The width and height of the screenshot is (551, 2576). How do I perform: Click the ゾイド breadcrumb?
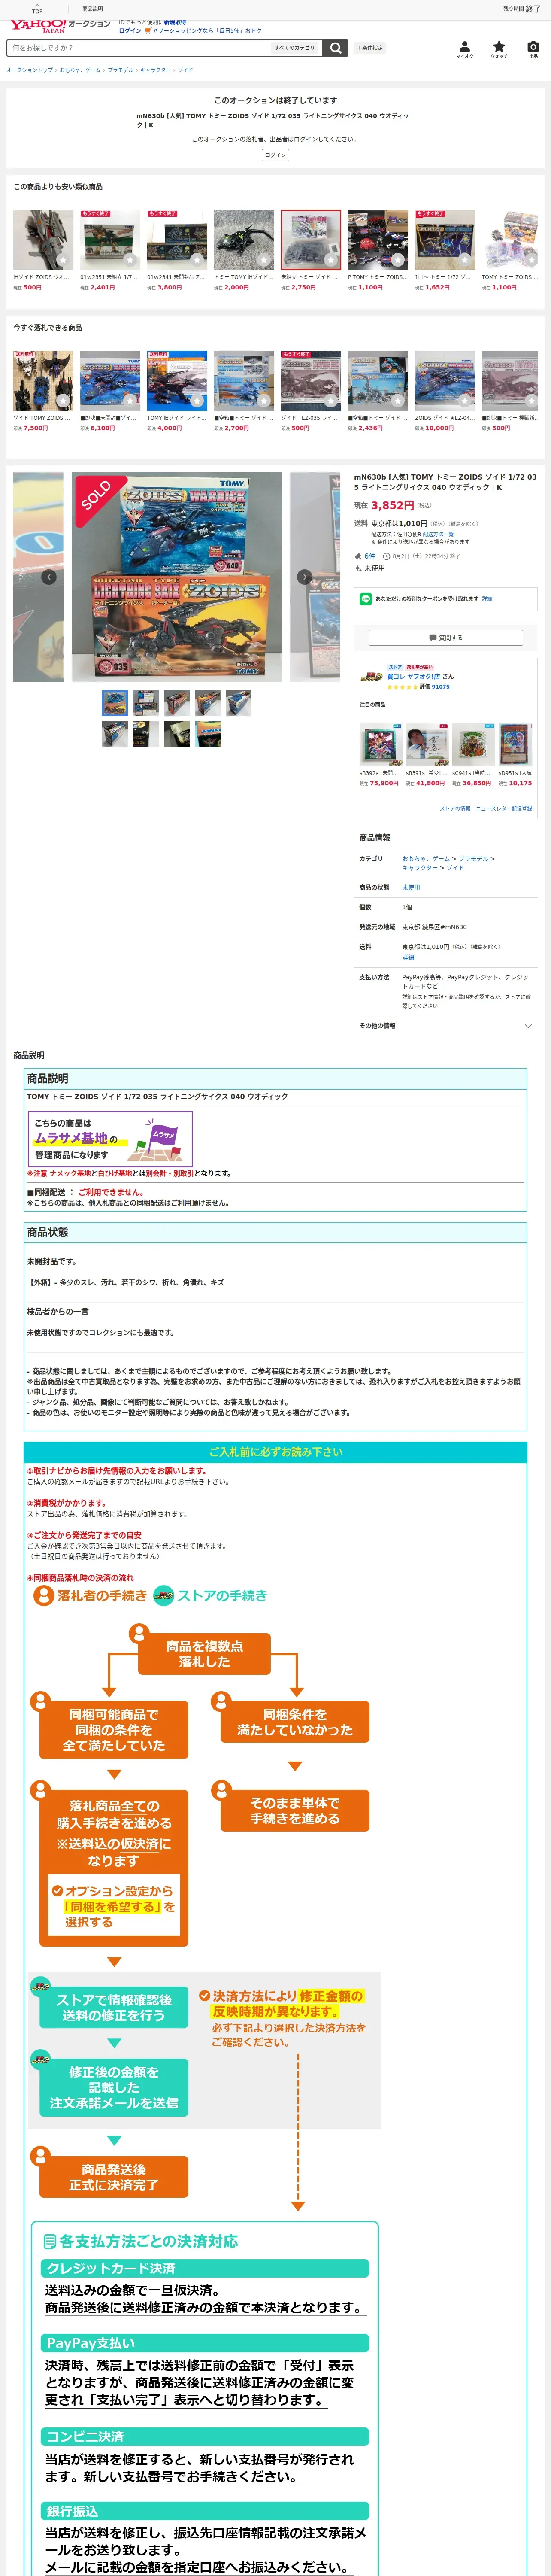click(185, 70)
